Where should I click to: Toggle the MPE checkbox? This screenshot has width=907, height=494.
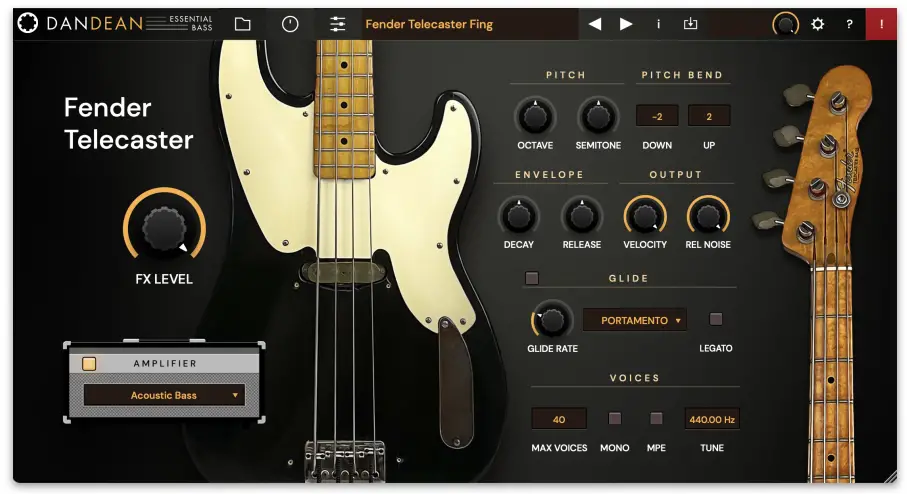tap(656, 418)
